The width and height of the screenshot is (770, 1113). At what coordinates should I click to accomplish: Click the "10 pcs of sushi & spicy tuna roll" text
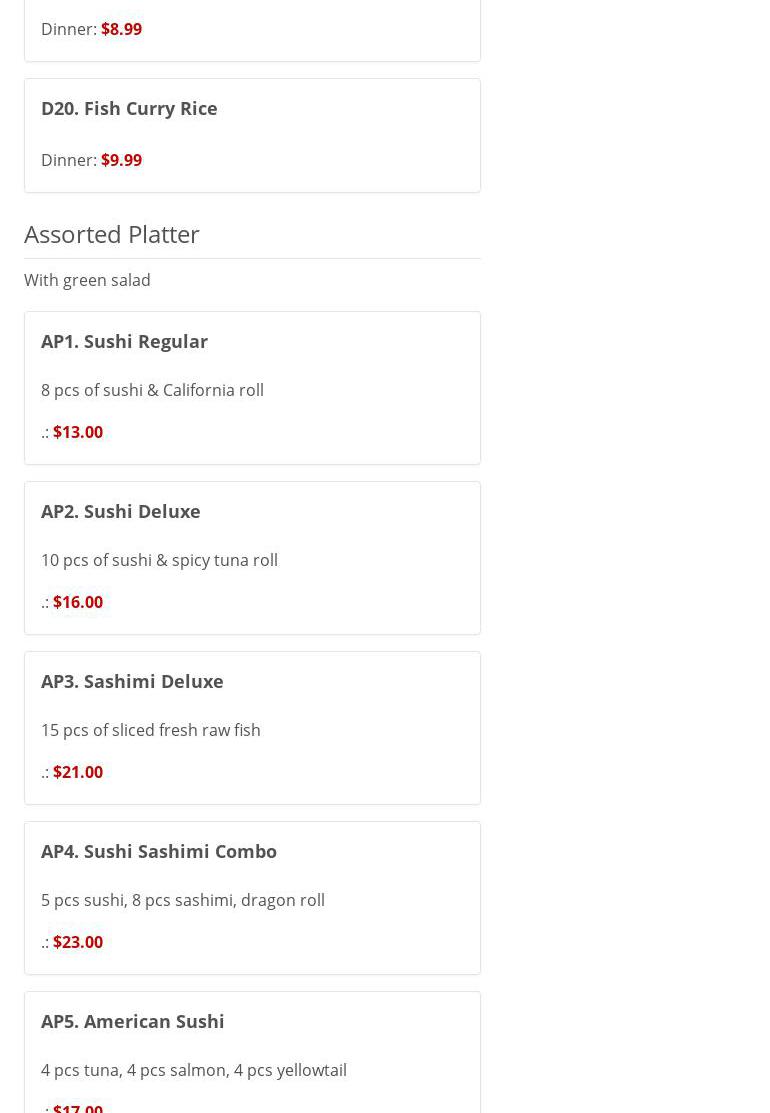click(159, 560)
